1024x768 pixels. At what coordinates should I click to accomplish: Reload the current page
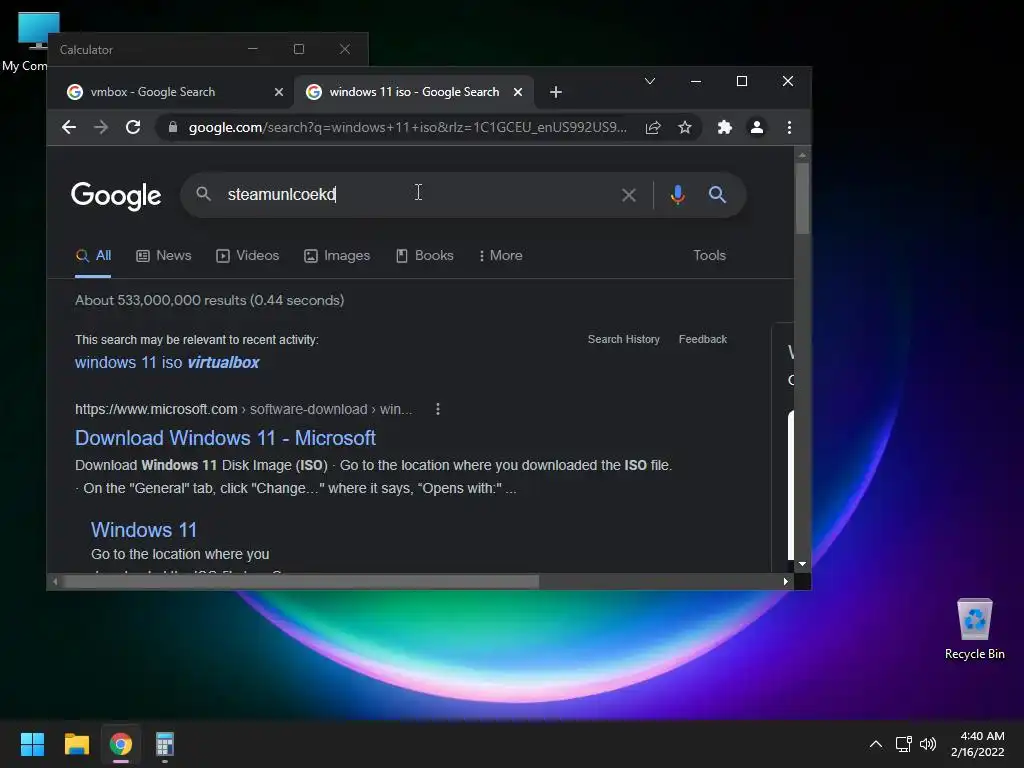[x=133, y=127]
